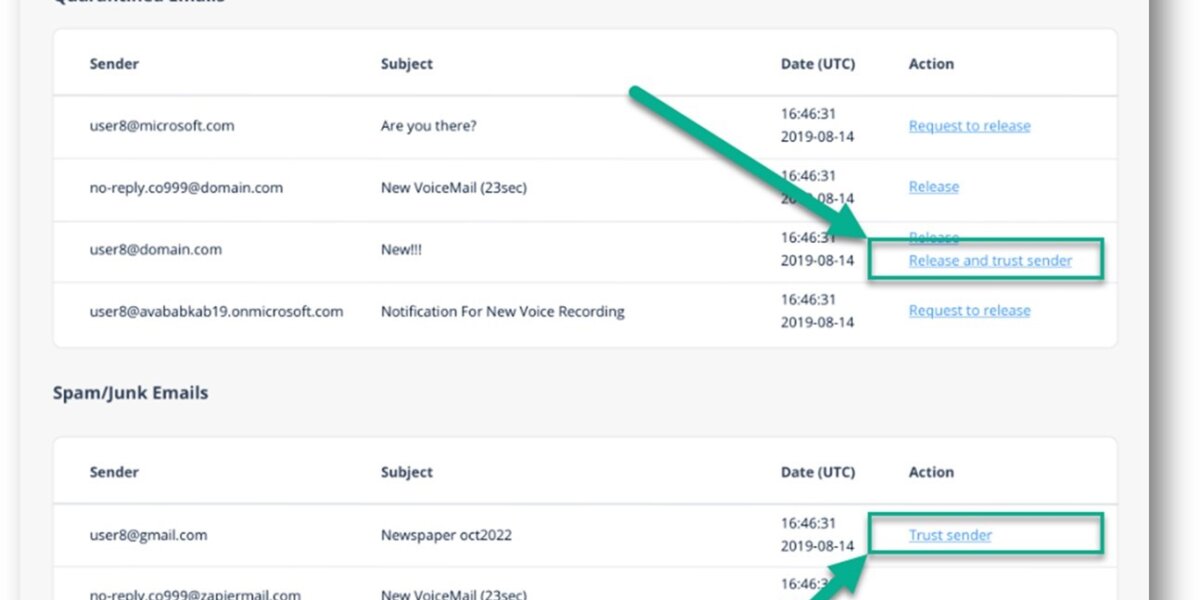The height and width of the screenshot is (600, 1200).
Task: Click the sender user8@microsoft.com
Action: (x=162, y=126)
